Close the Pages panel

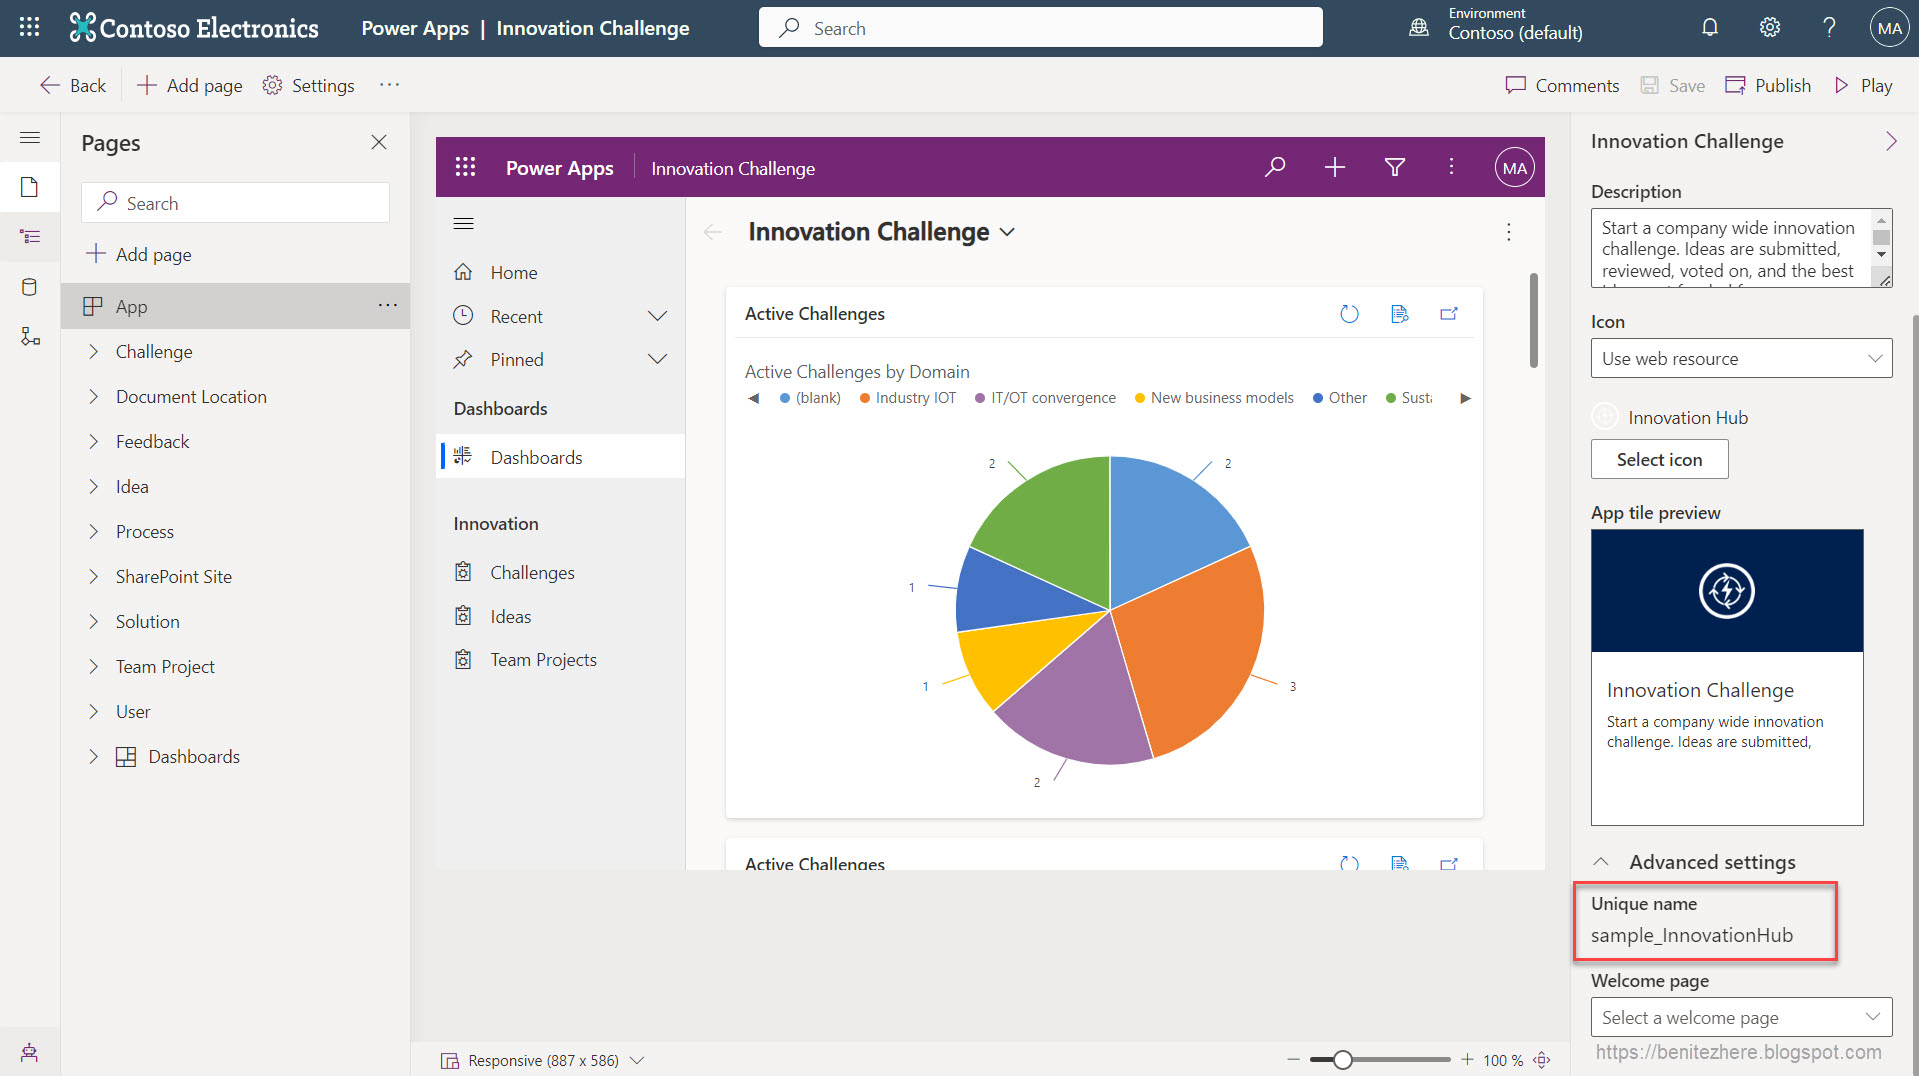pos(379,142)
